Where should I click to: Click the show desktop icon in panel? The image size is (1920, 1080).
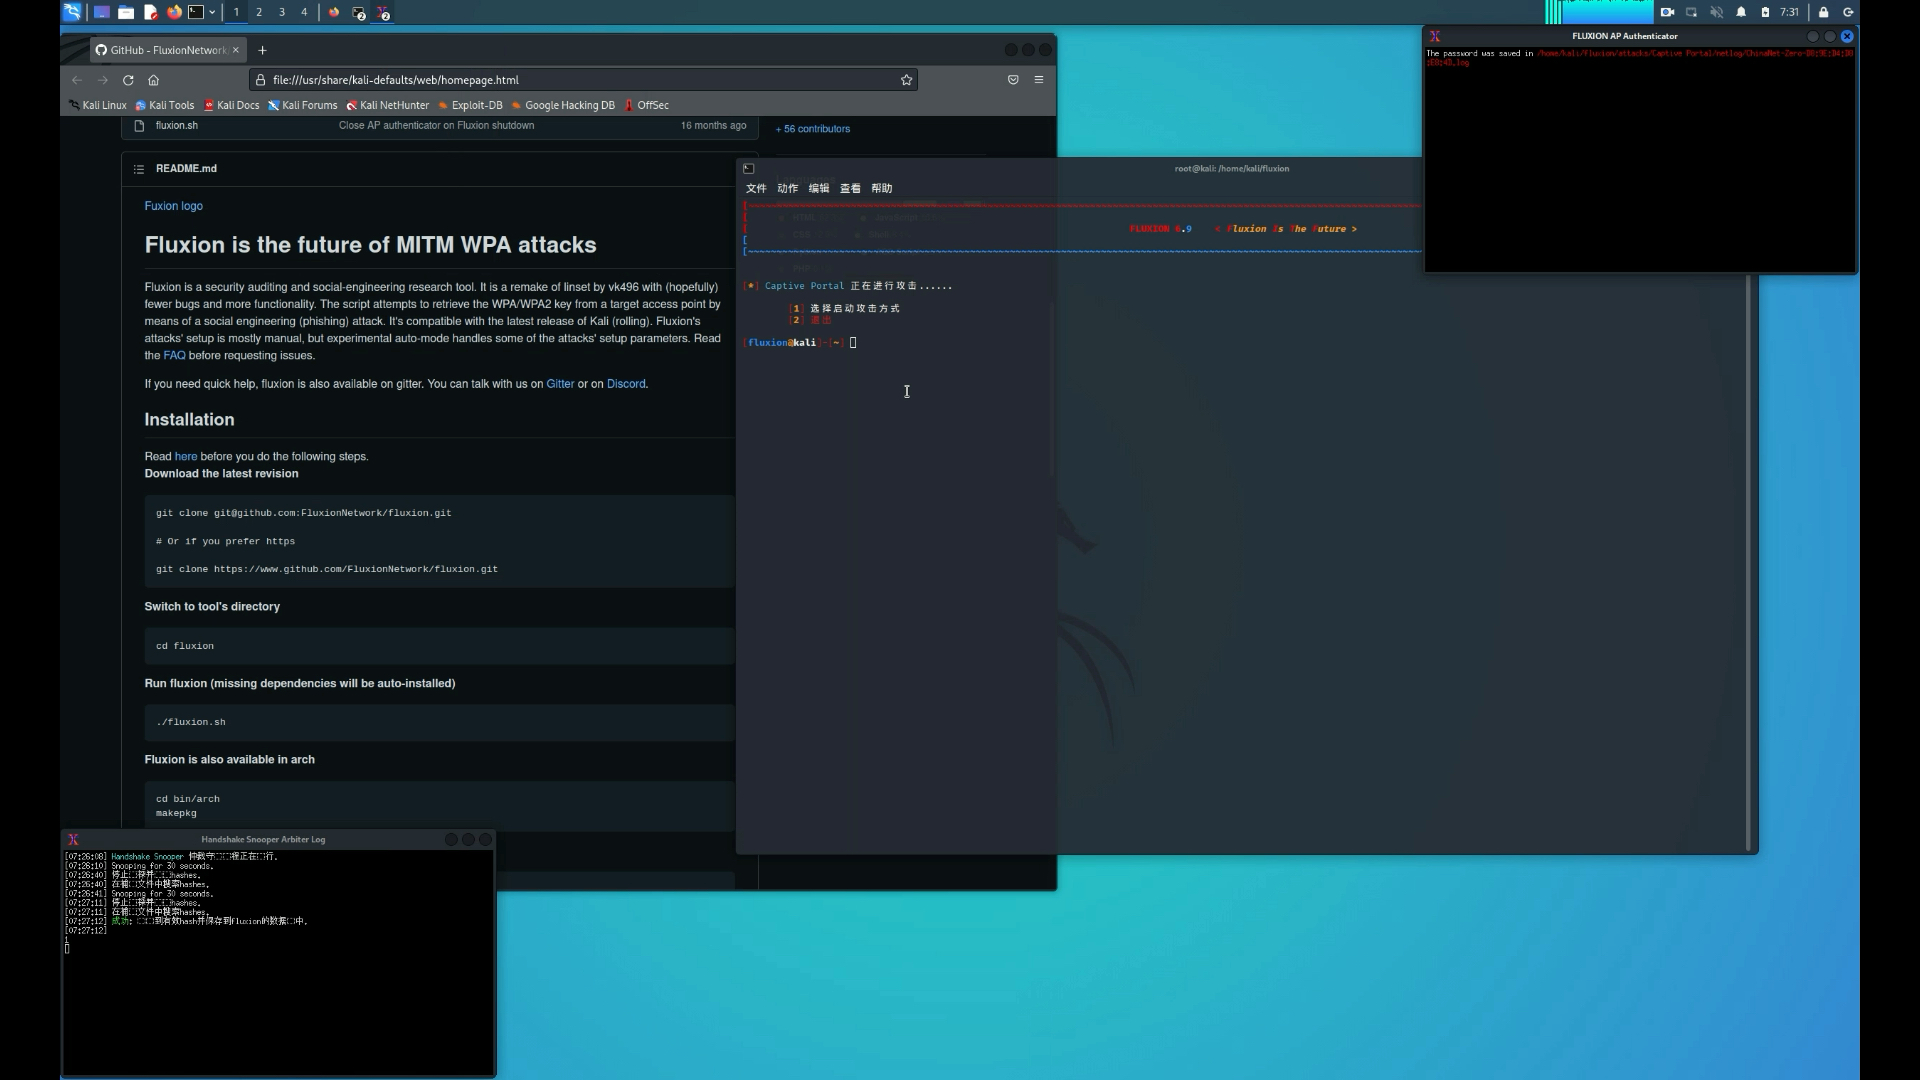pyautogui.click(x=102, y=12)
